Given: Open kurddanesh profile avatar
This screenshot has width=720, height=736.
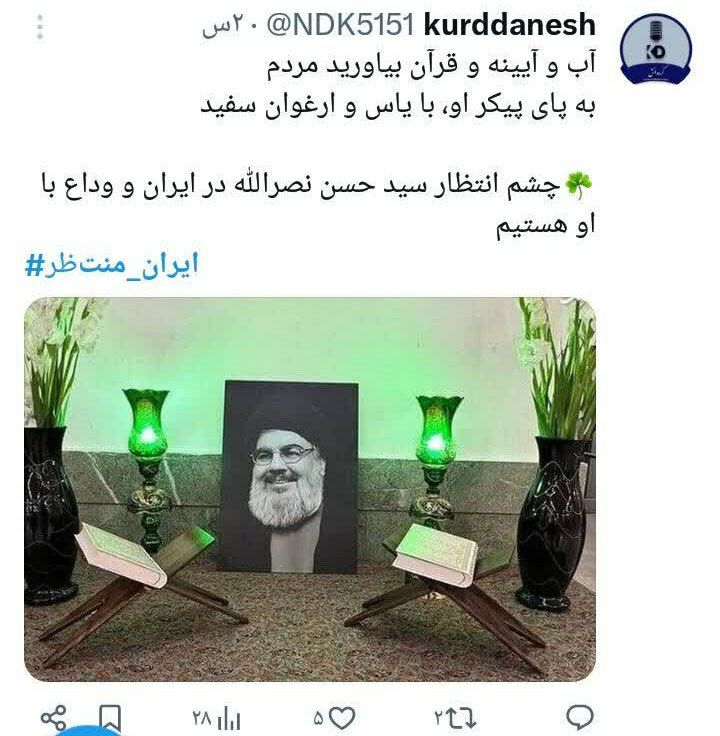Looking at the screenshot, I should point(656,49).
